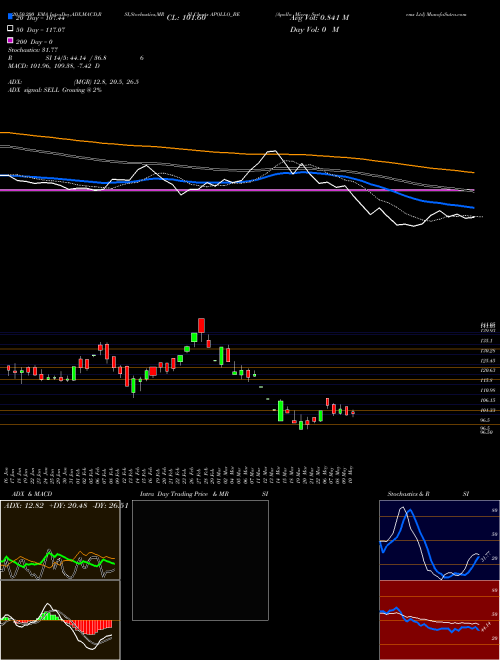The width and height of the screenshot is (500, 660).
Task: Select the '200 Day - 0' legend text
Action: coord(34,42)
